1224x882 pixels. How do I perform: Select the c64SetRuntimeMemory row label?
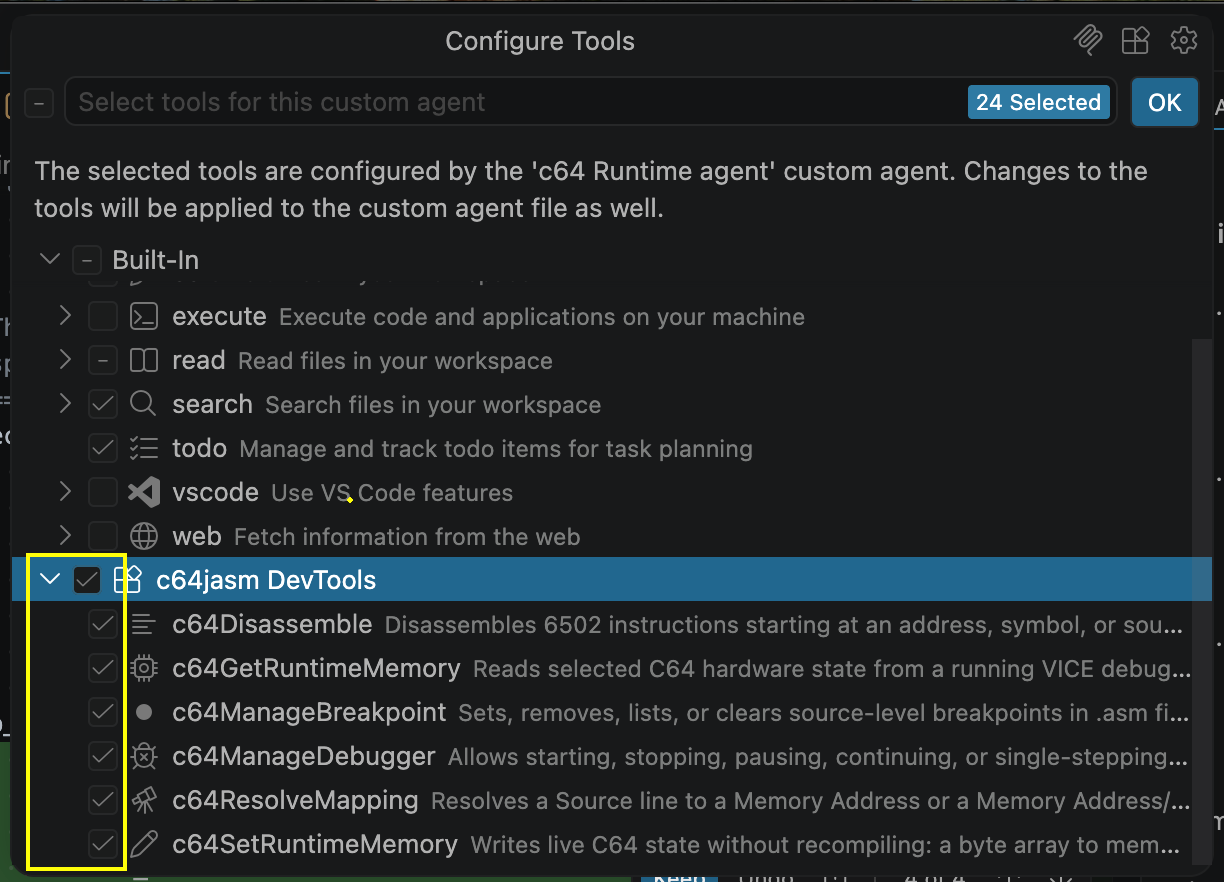click(x=315, y=845)
